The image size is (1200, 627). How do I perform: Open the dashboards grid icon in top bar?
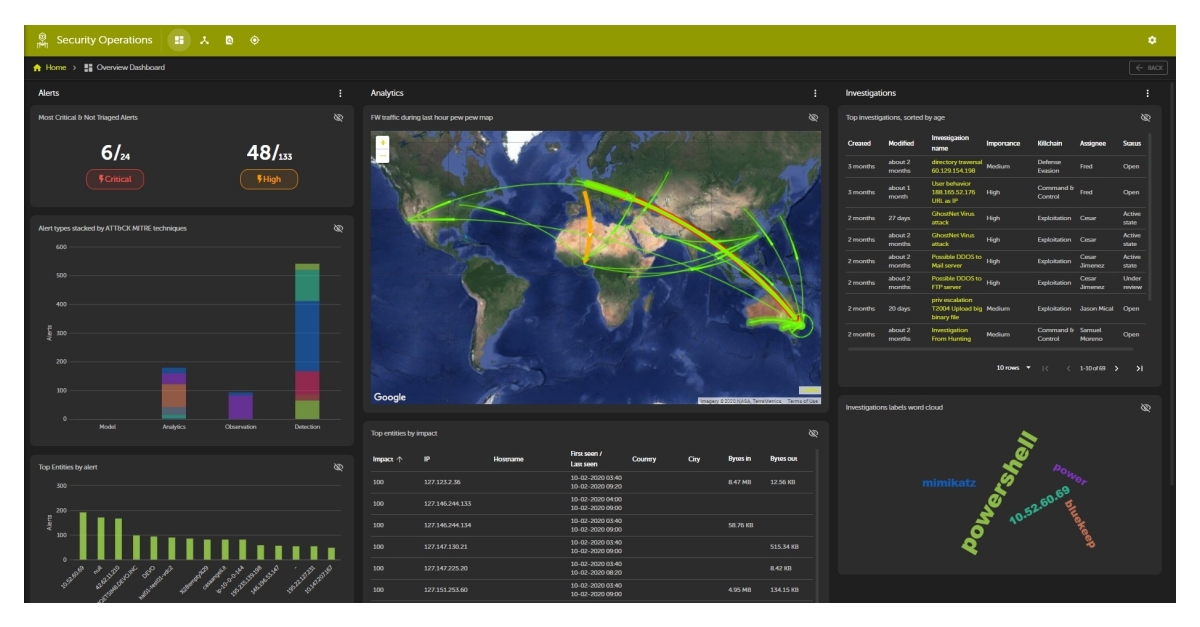179,38
